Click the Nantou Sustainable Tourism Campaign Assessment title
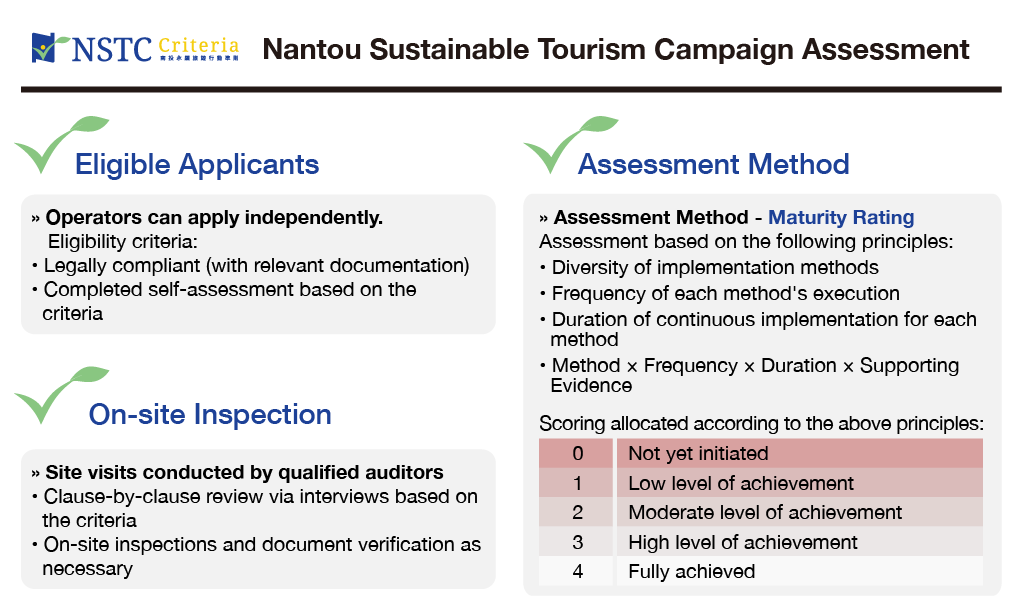The width and height of the screenshot is (1024, 614). (x=615, y=49)
